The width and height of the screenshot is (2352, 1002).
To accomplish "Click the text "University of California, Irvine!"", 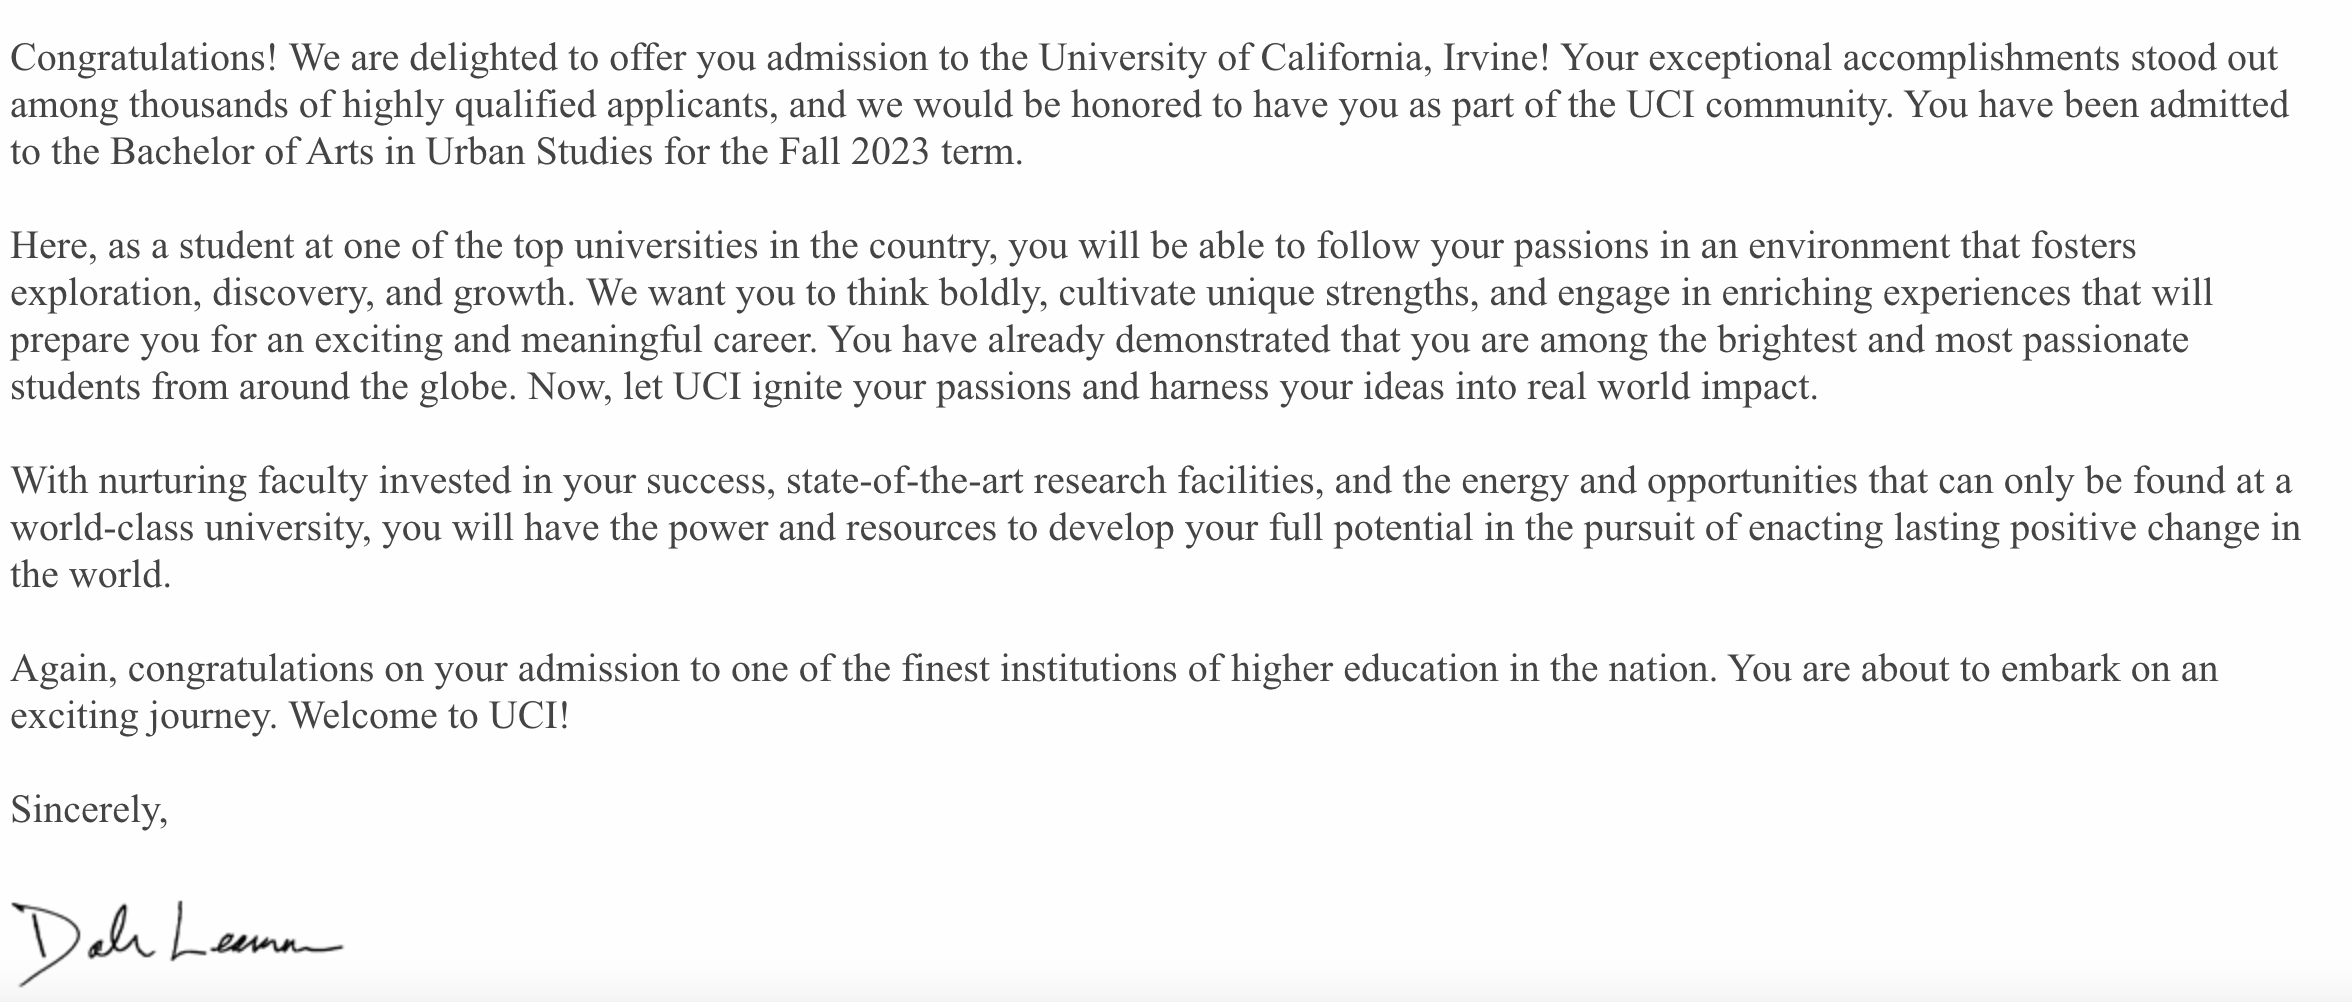I will pos(1294,58).
